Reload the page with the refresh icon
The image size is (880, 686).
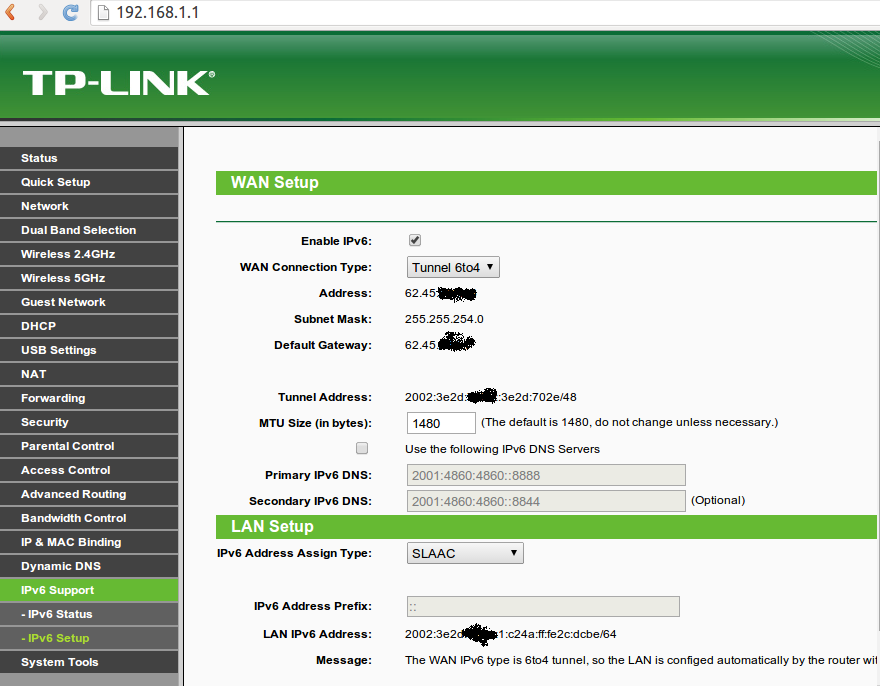point(71,12)
